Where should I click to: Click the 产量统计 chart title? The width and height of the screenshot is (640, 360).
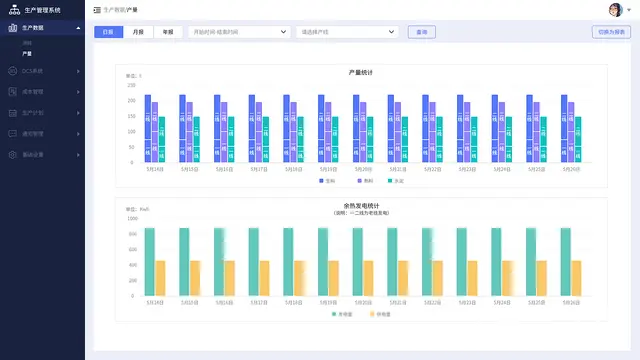point(361,73)
